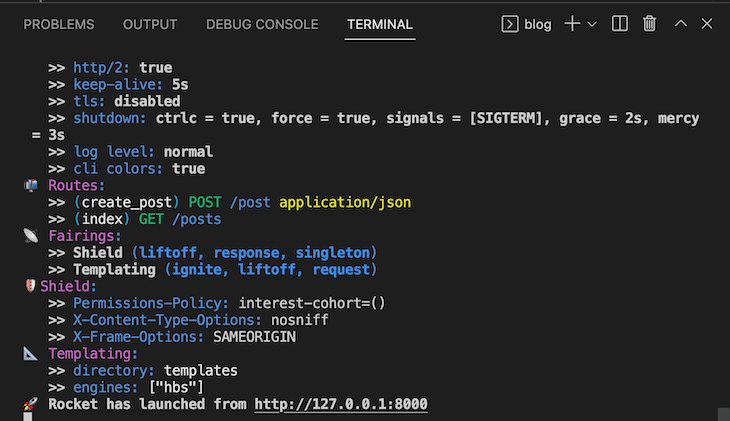Expand the launch profile dropdown chevron
Image resolution: width=730 pixels, height=421 pixels.
pyautogui.click(x=592, y=24)
